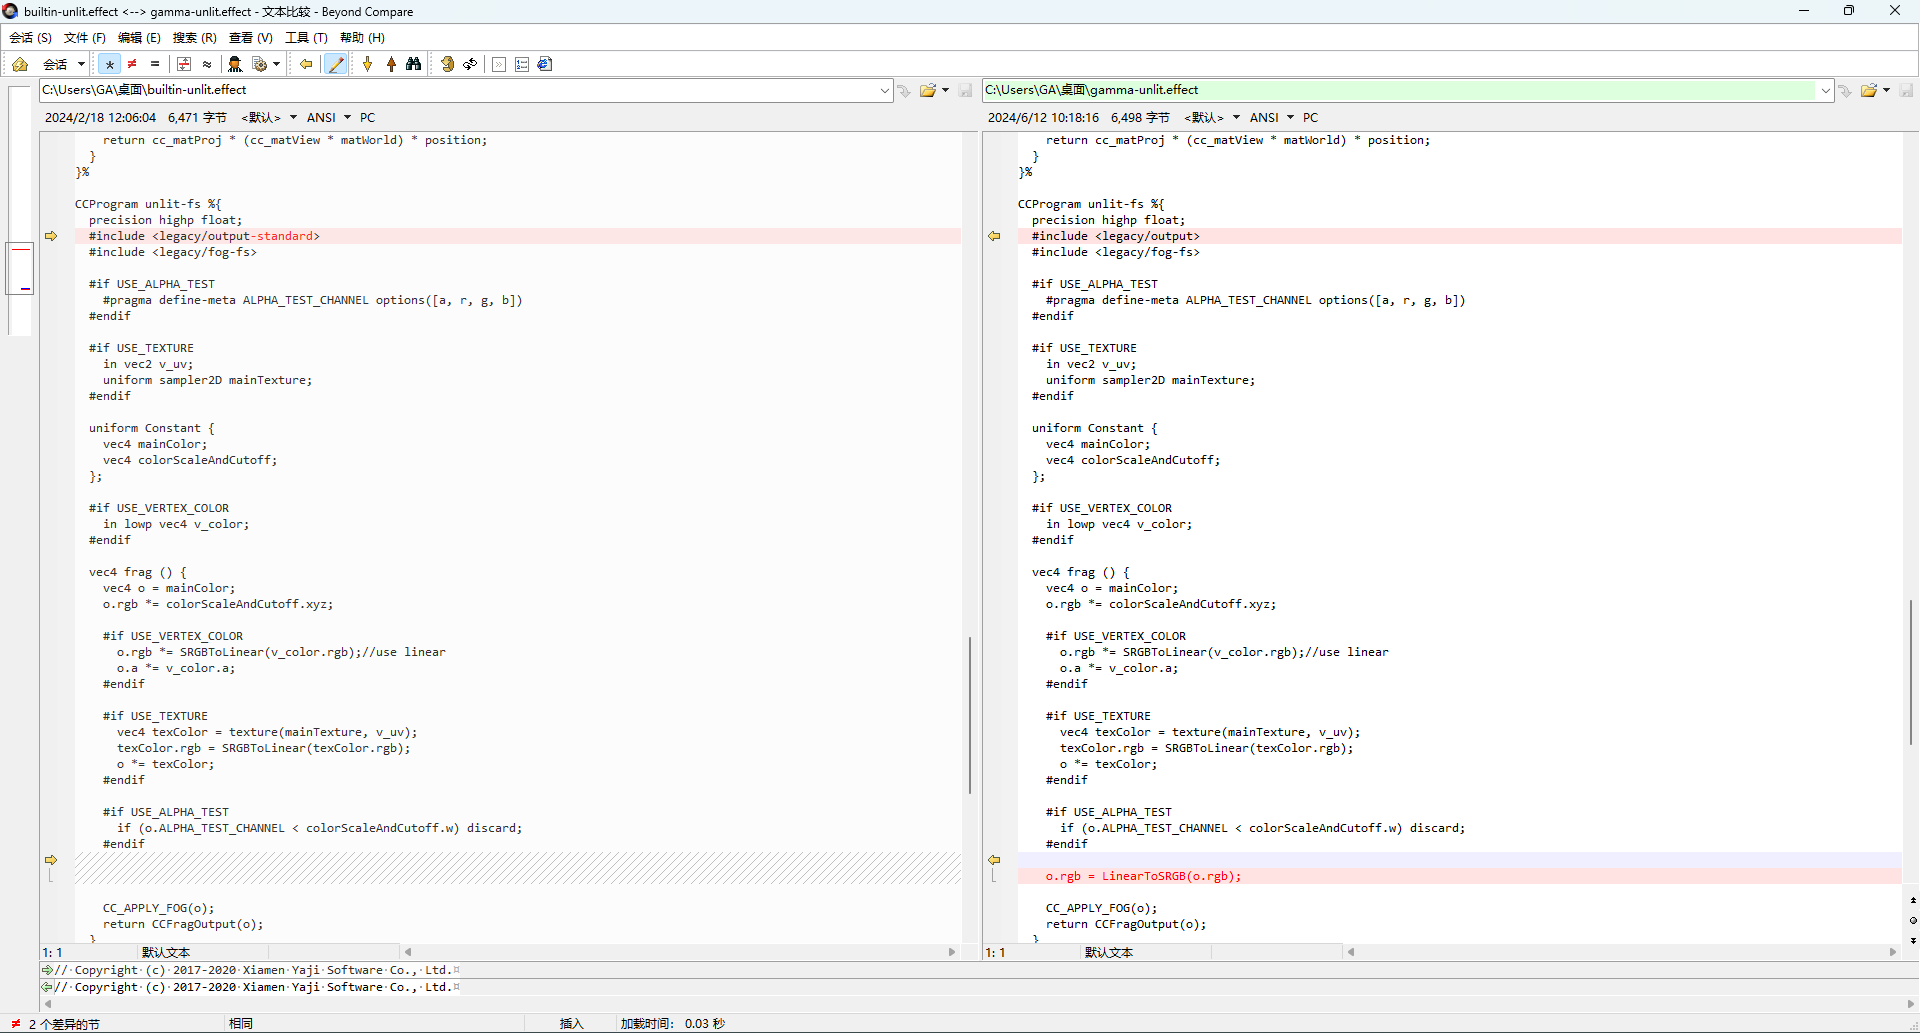Toggle the Line Numbers button
The height and width of the screenshot is (1033, 1920).
coord(522,64)
